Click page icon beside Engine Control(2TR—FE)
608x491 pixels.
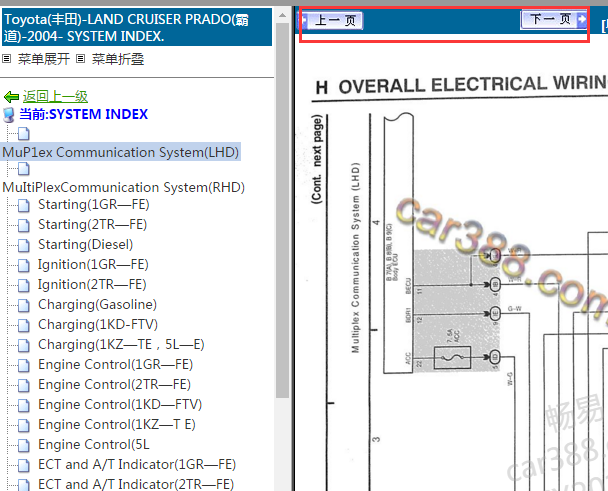click(24, 386)
